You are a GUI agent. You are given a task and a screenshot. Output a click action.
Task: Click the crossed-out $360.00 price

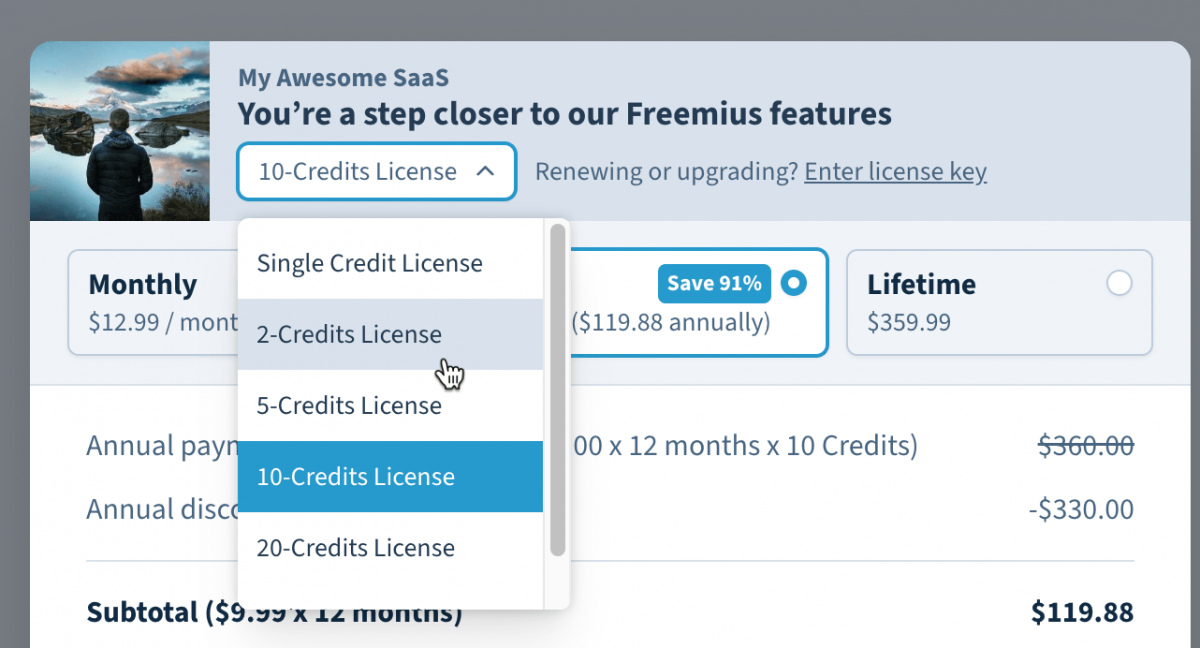(1085, 445)
